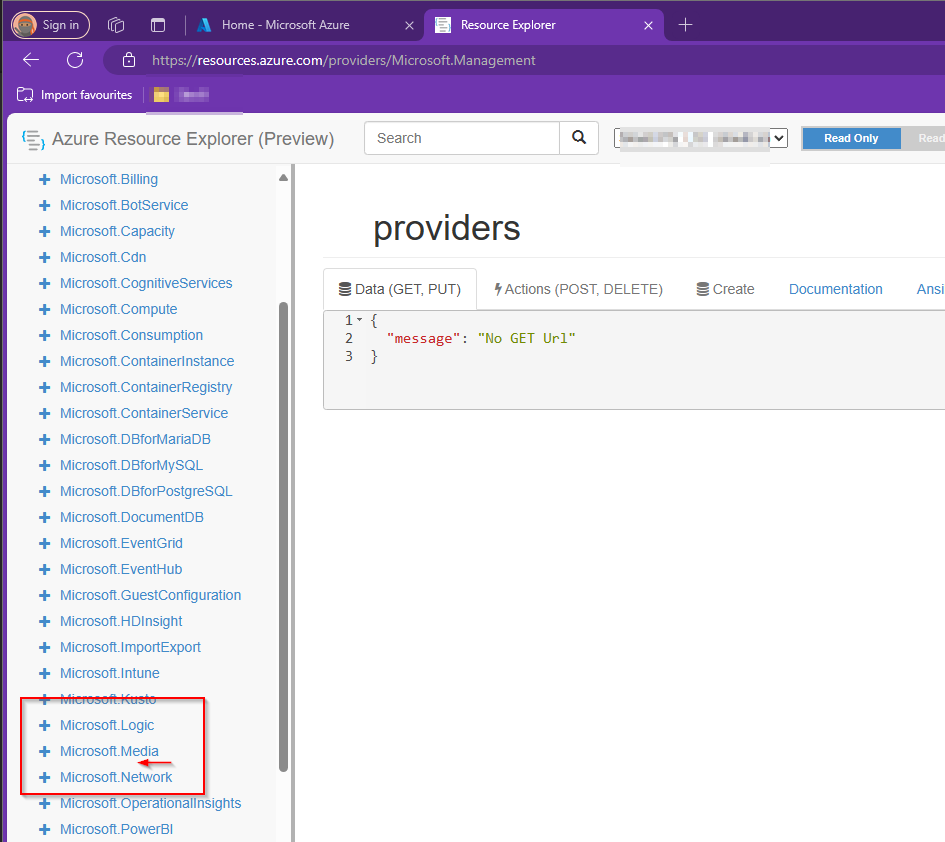Screen dimensions: 945x842
Task: Click the search magnifier button
Action: pos(579,138)
